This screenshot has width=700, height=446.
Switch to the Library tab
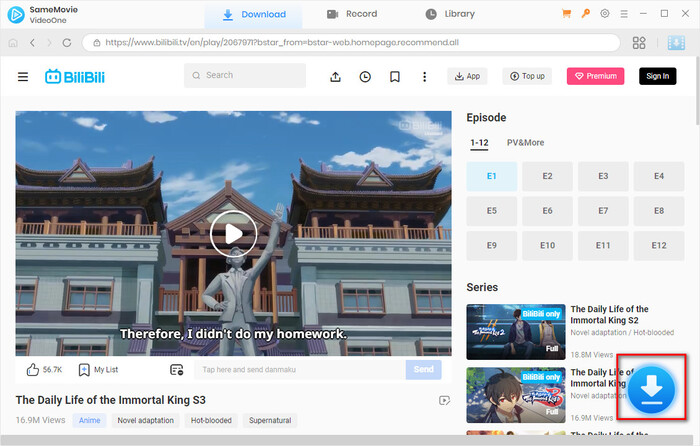tap(450, 14)
